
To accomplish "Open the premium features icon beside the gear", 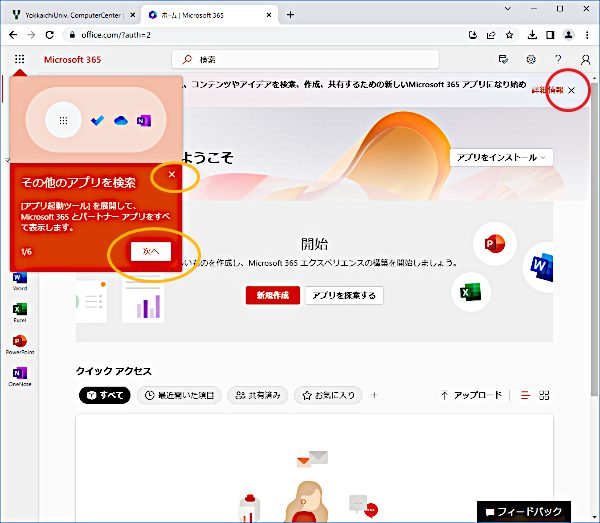I will [503, 59].
